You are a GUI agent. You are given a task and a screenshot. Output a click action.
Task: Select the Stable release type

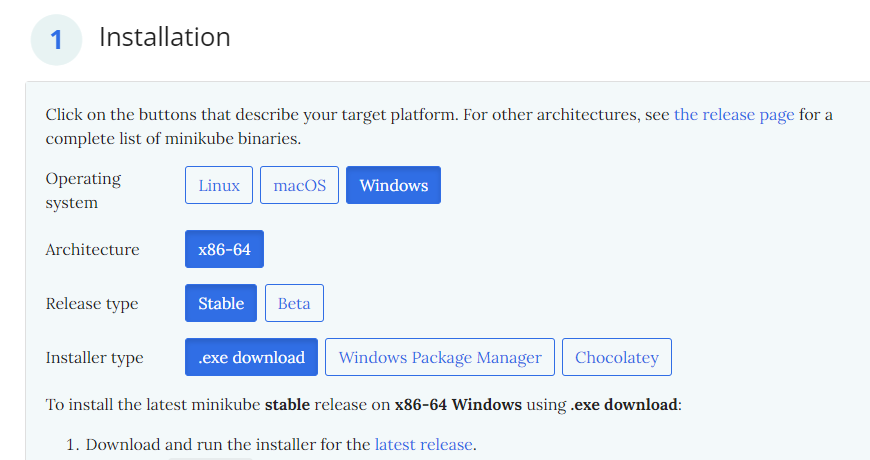221,303
